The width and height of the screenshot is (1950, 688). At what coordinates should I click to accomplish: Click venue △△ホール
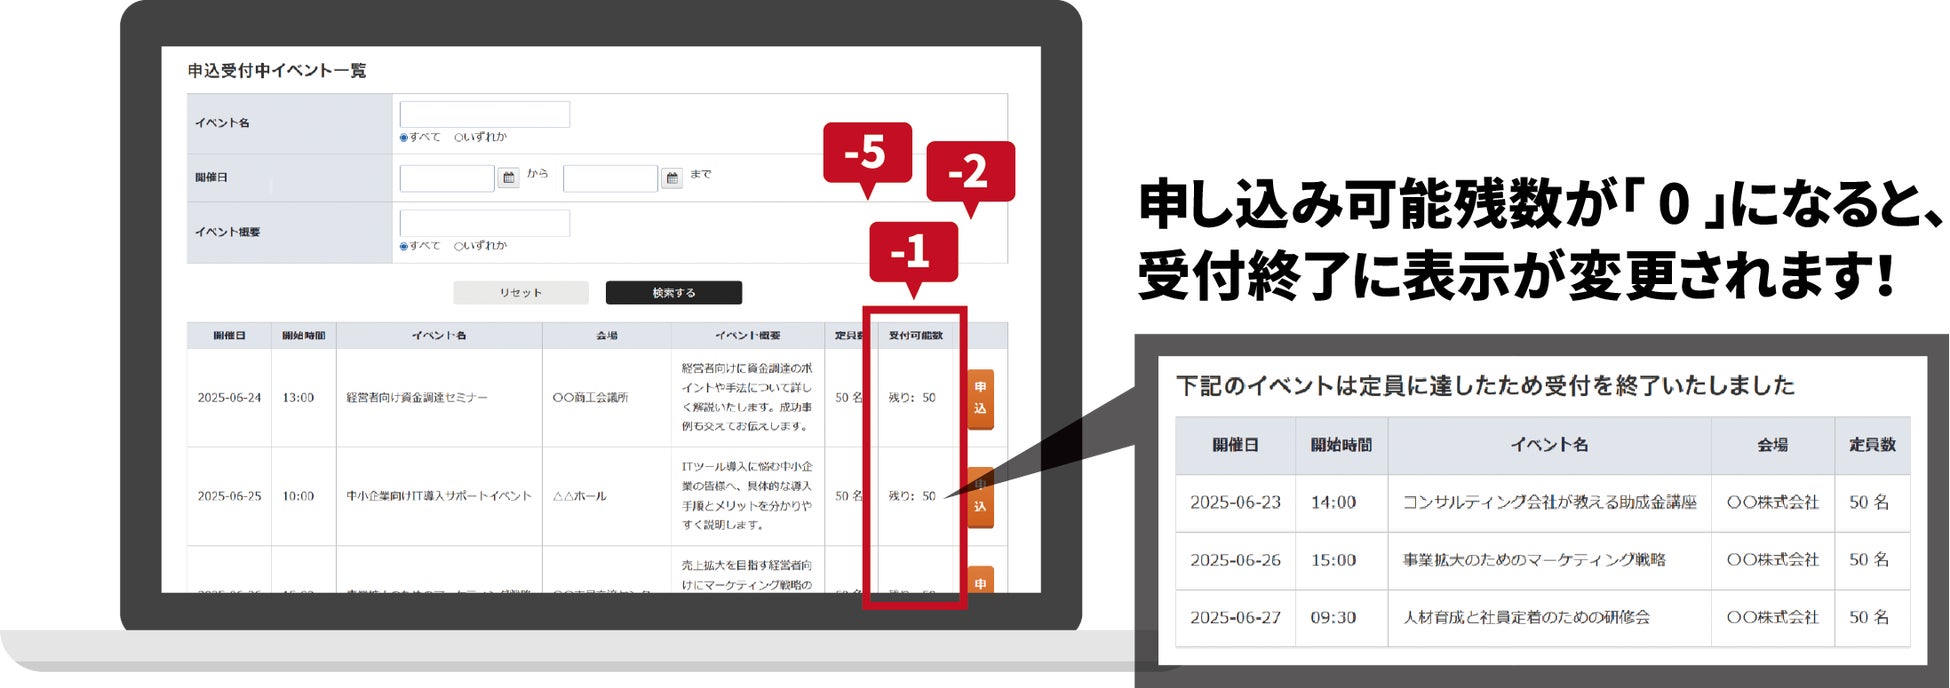pos(579,496)
